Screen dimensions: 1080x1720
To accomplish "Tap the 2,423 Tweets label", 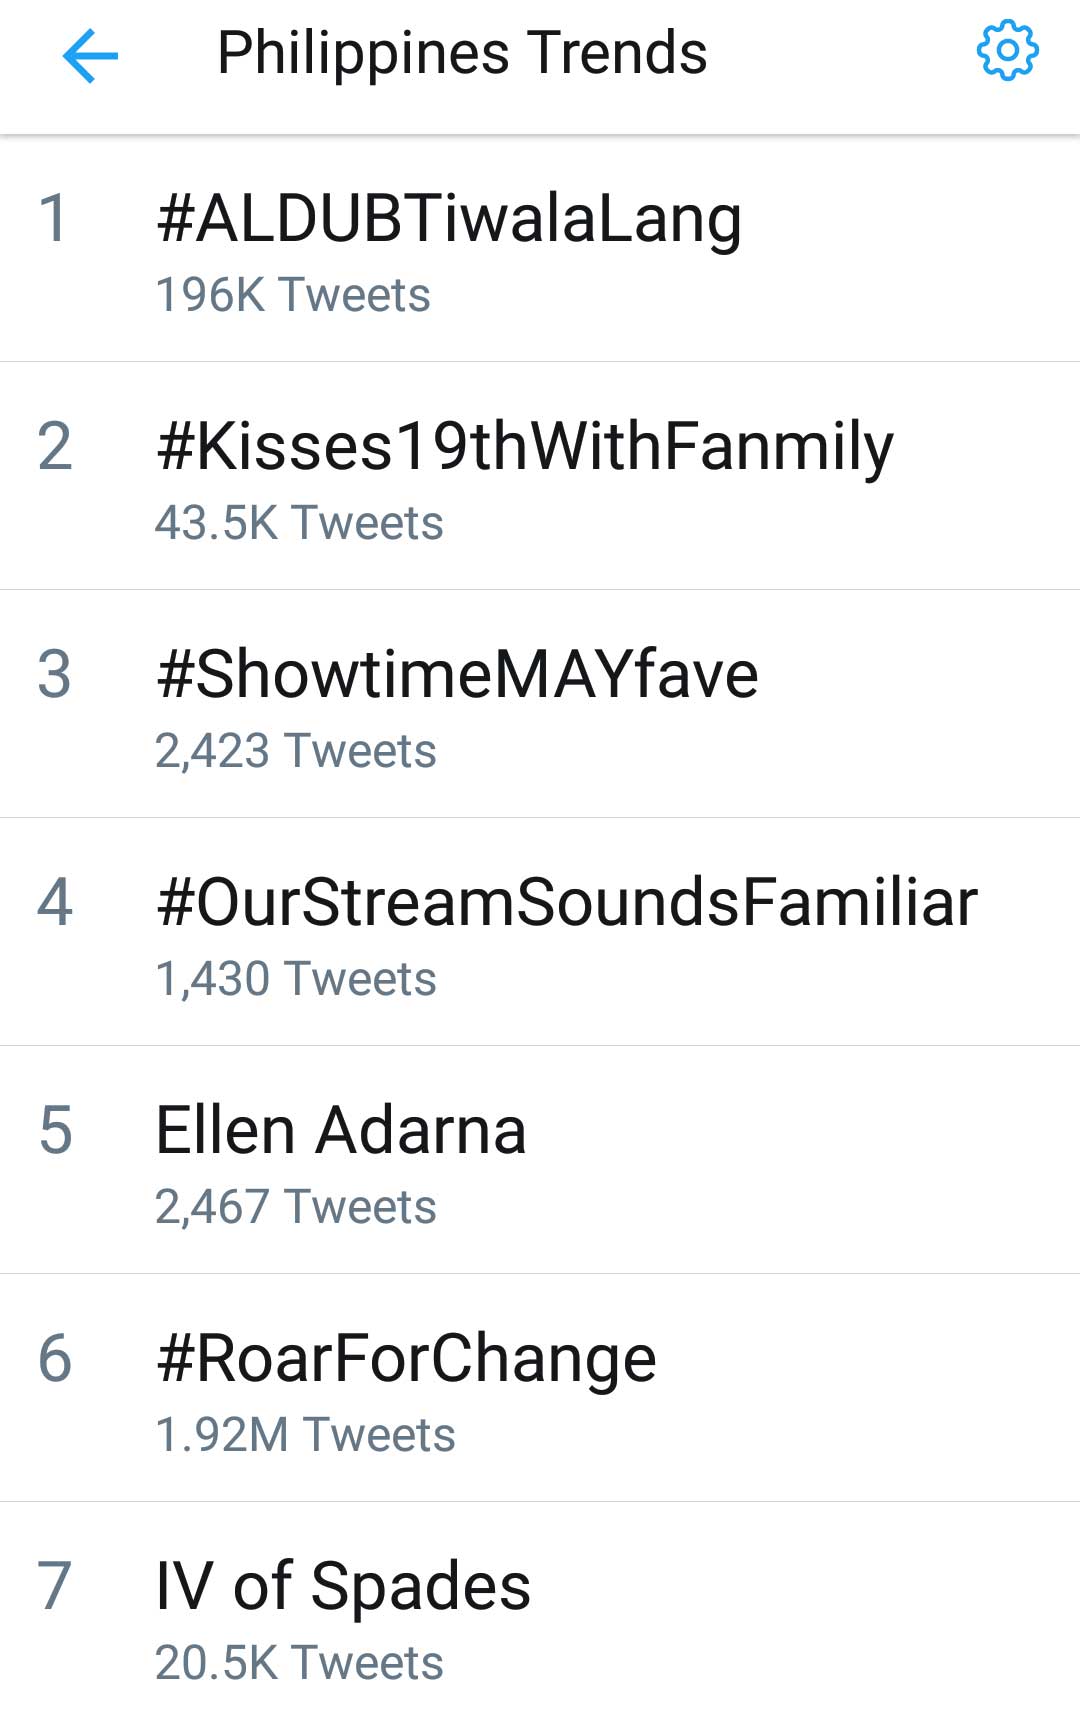I will tap(296, 751).
